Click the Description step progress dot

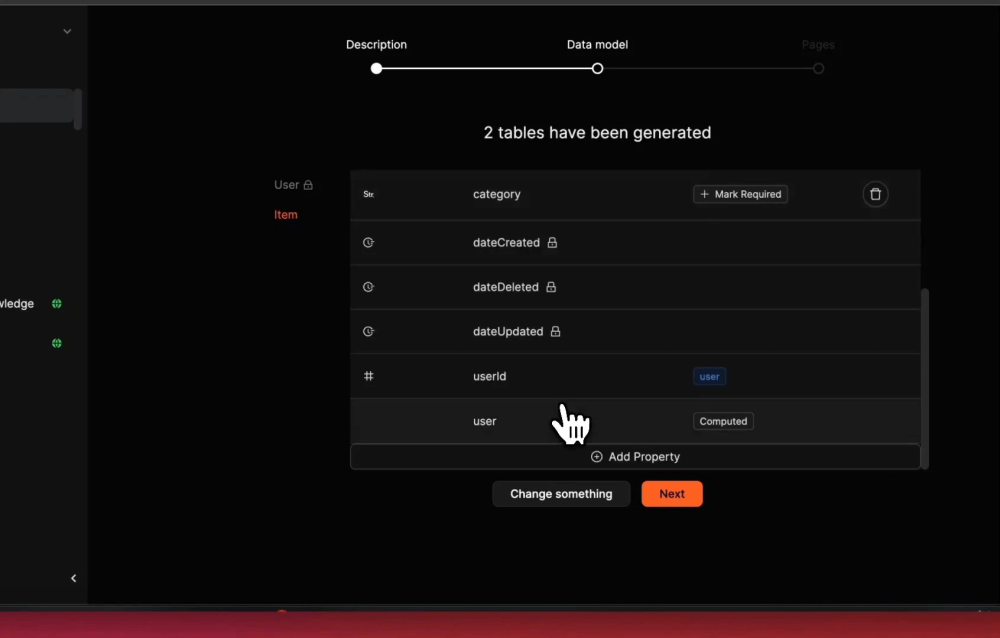click(376, 68)
